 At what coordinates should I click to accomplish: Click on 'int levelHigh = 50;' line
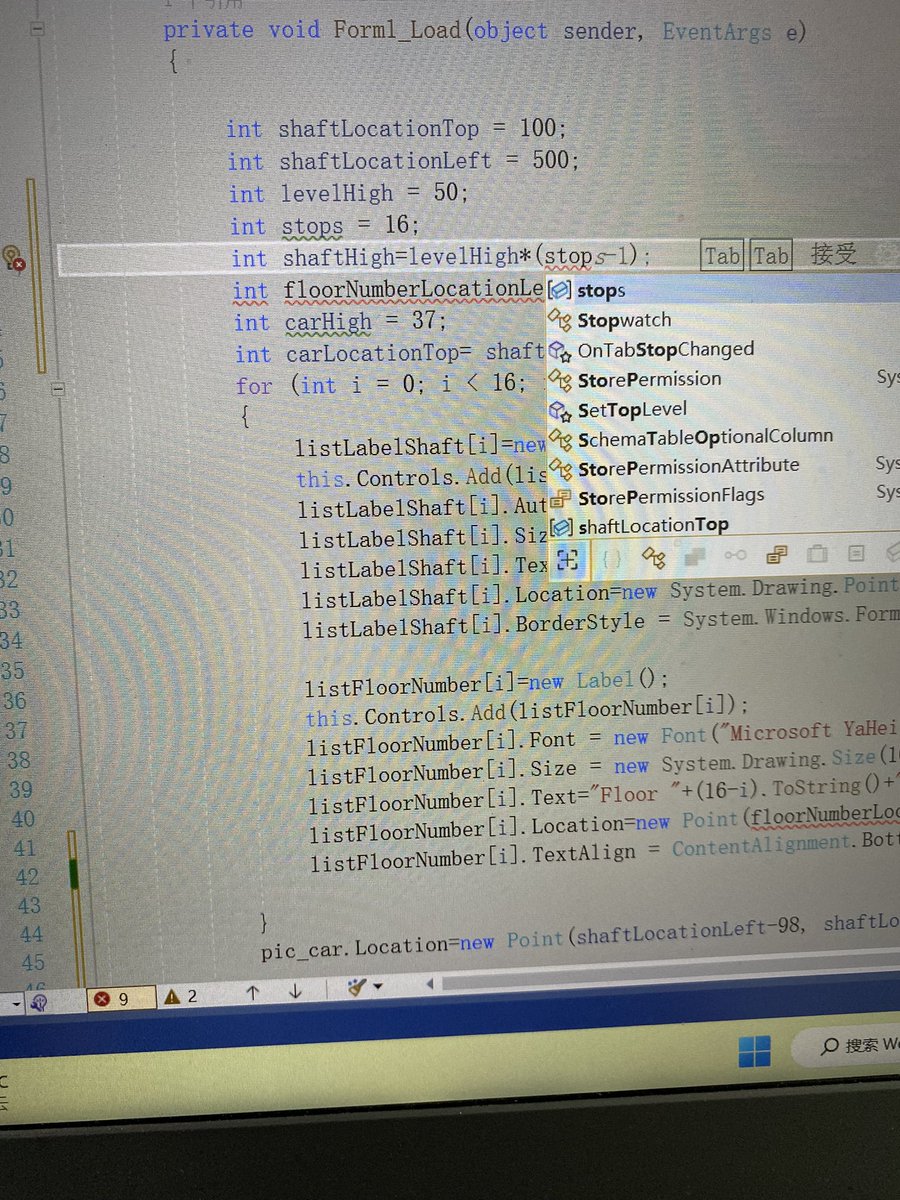pyautogui.click(x=348, y=193)
